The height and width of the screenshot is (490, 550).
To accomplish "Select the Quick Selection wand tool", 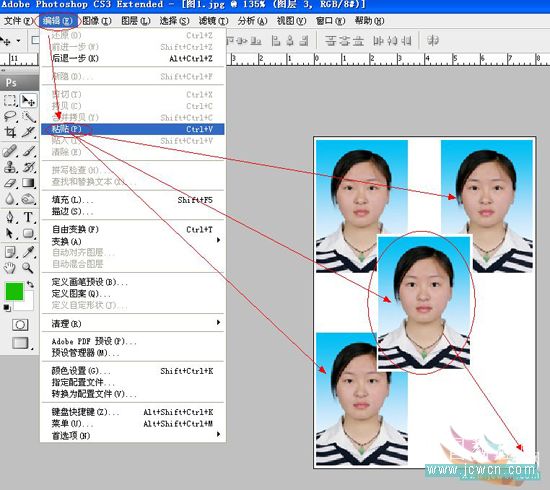I will [x=28, y=116].
